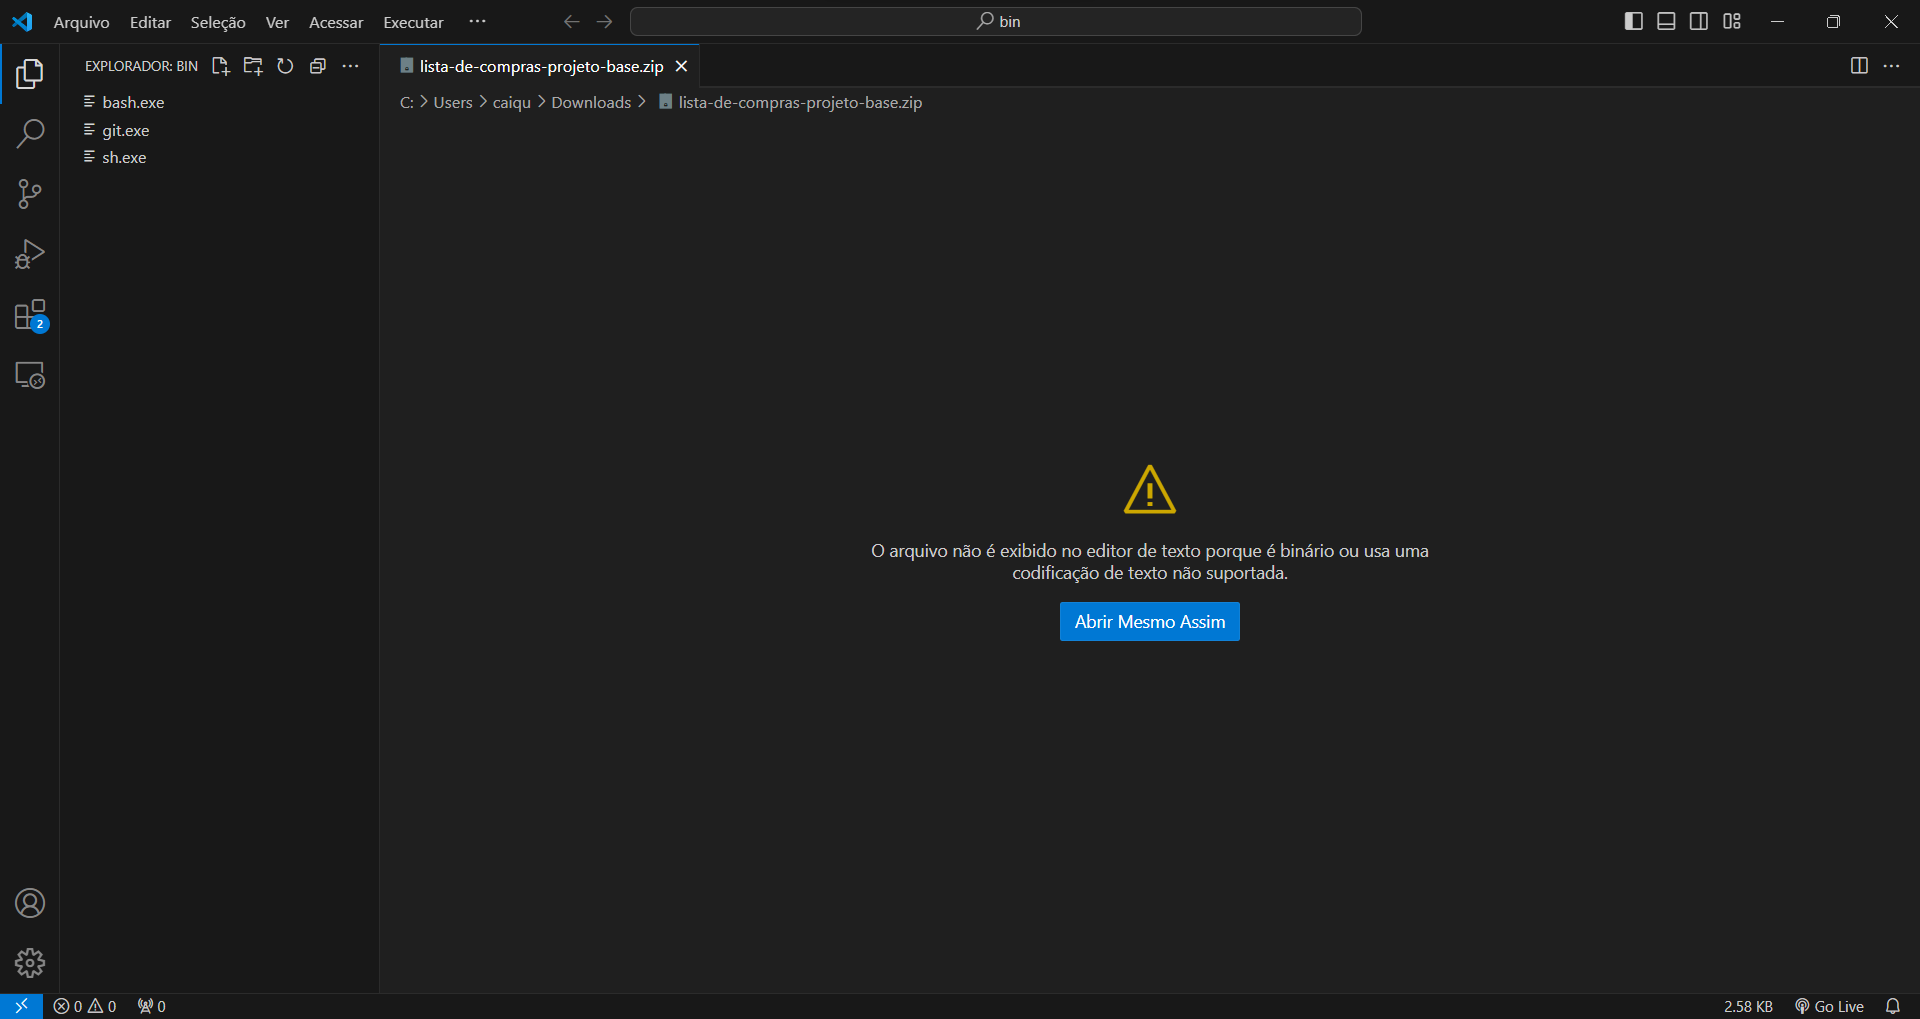The image size is (1920, 1019).
Task: Open the Explorer view in activity bar
Action: (x=30, y=74)
